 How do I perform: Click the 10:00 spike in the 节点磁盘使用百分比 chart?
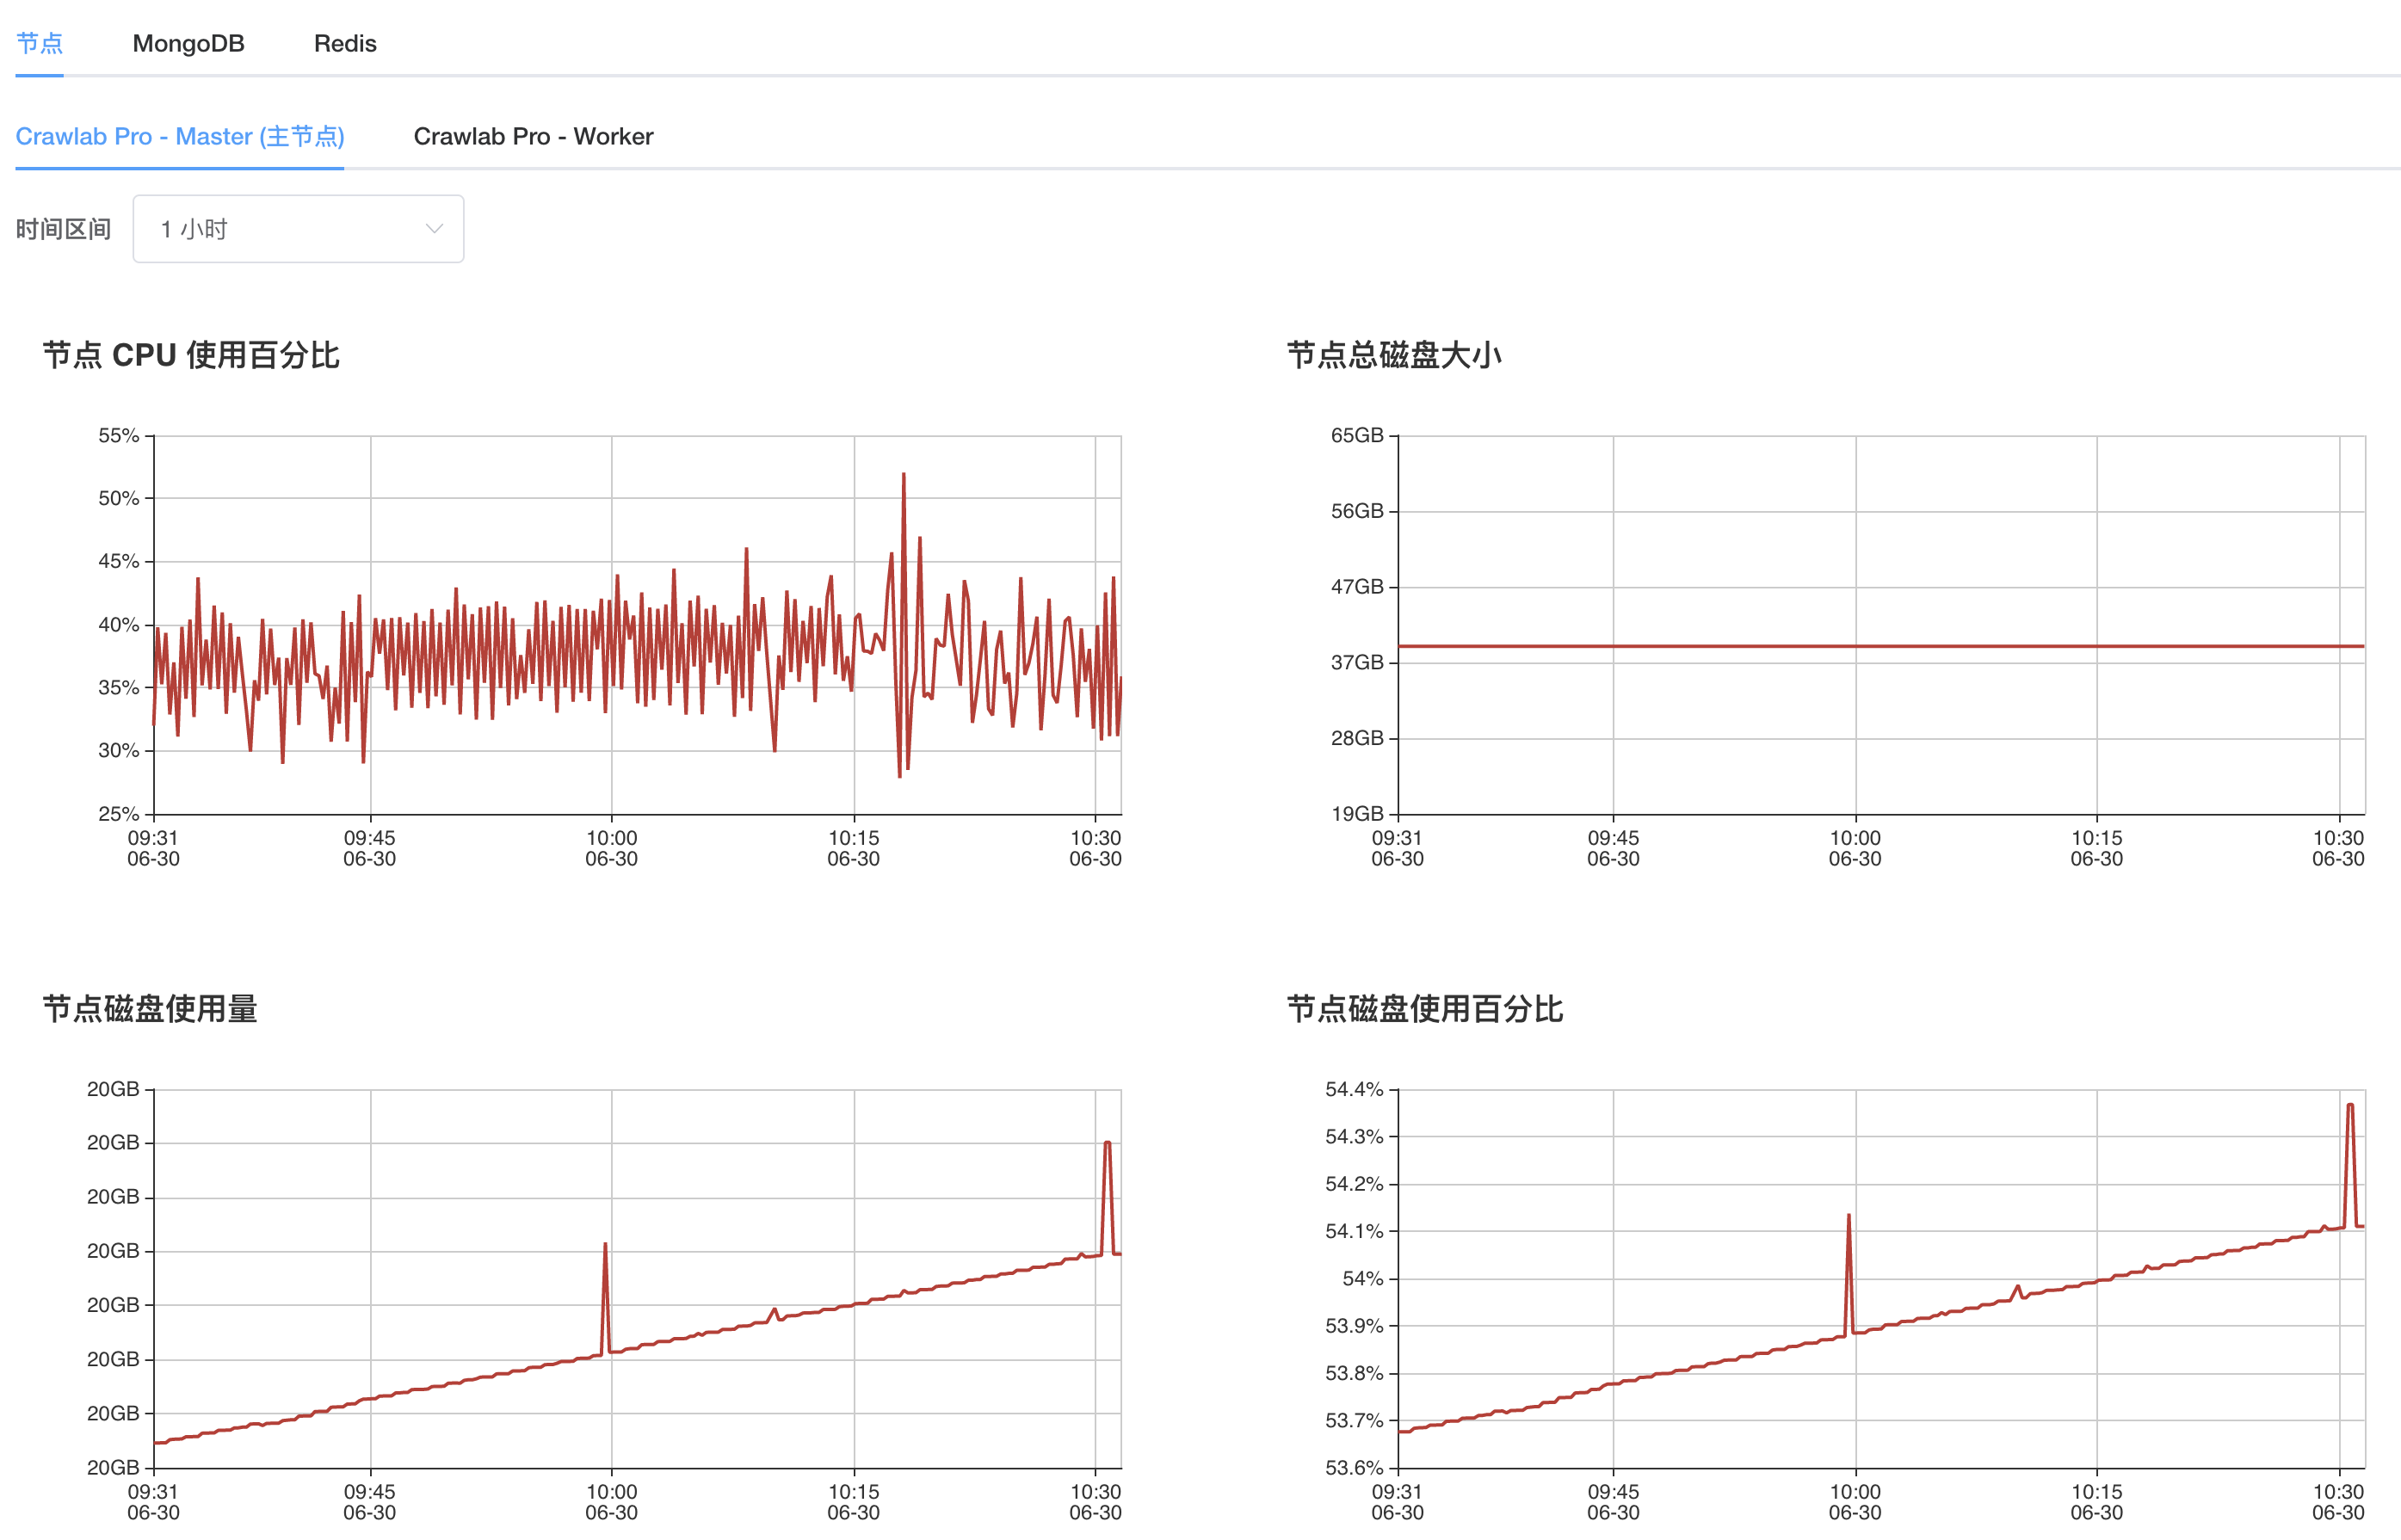pyautogui.click(x=1849, y=1218)
